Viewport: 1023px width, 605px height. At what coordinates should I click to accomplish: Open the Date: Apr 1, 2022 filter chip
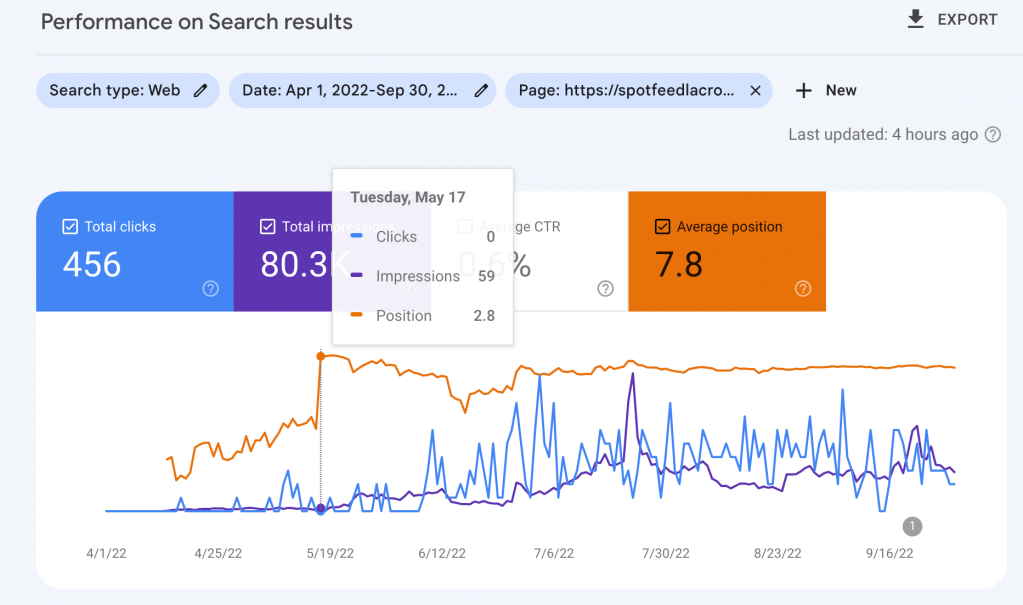[350, 90]
